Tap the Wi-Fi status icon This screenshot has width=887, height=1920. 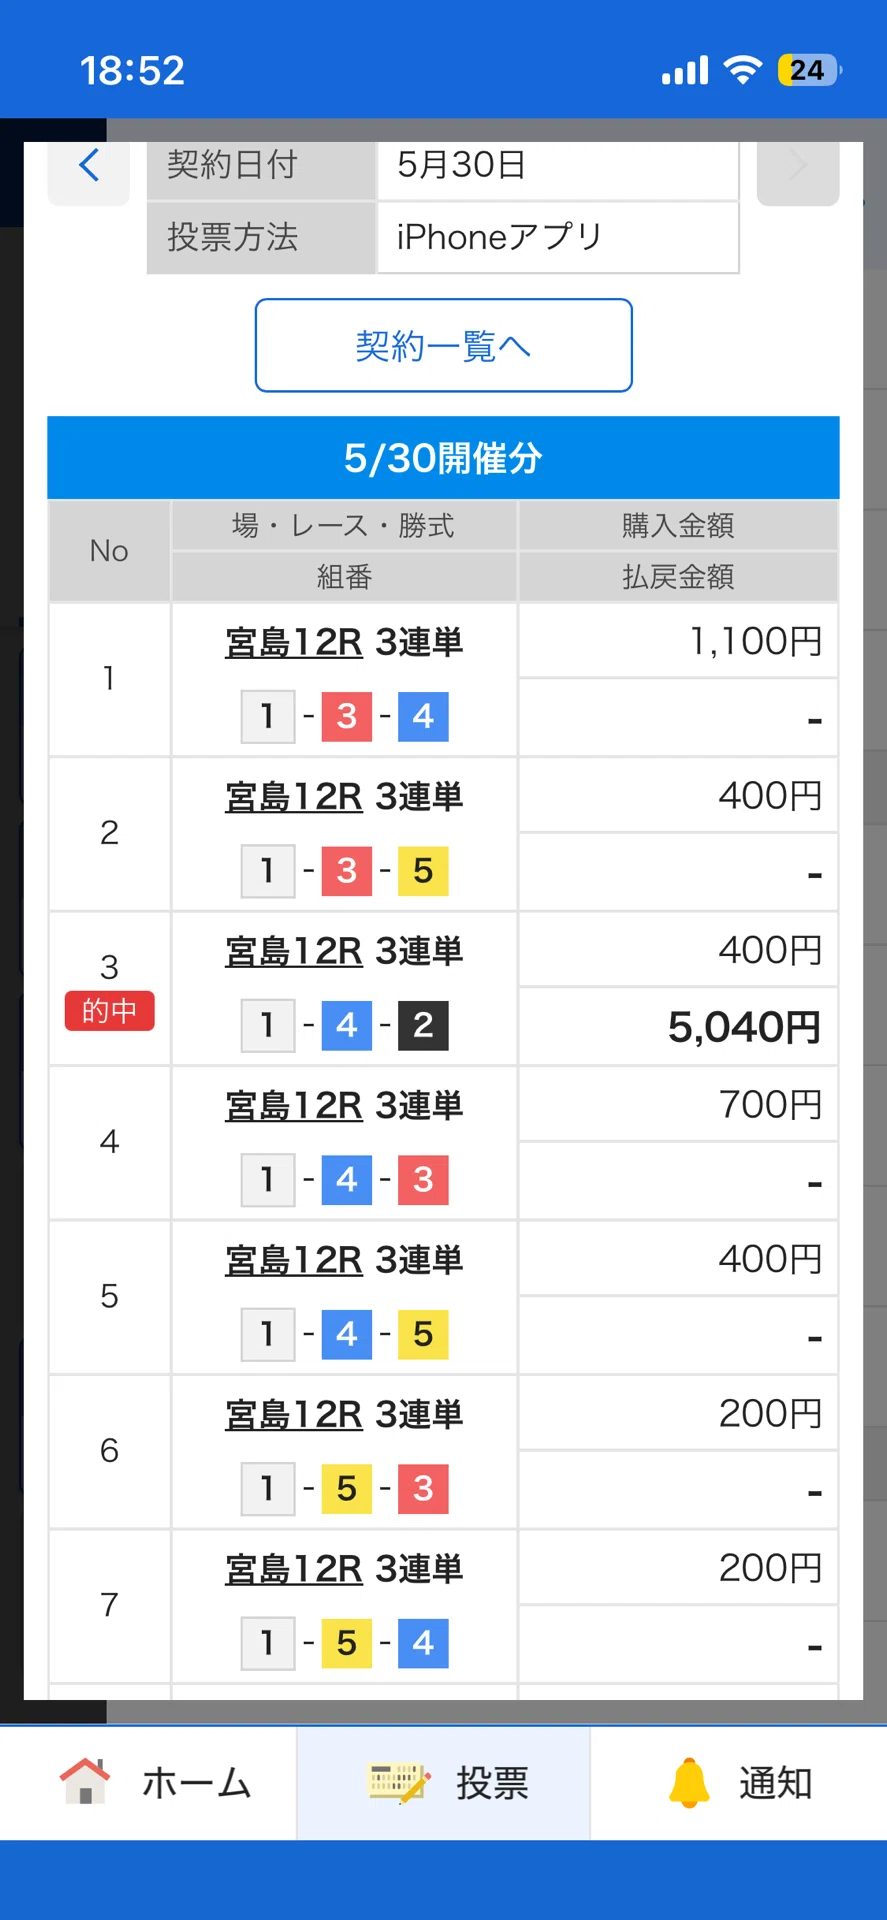(x=743, y=70)
